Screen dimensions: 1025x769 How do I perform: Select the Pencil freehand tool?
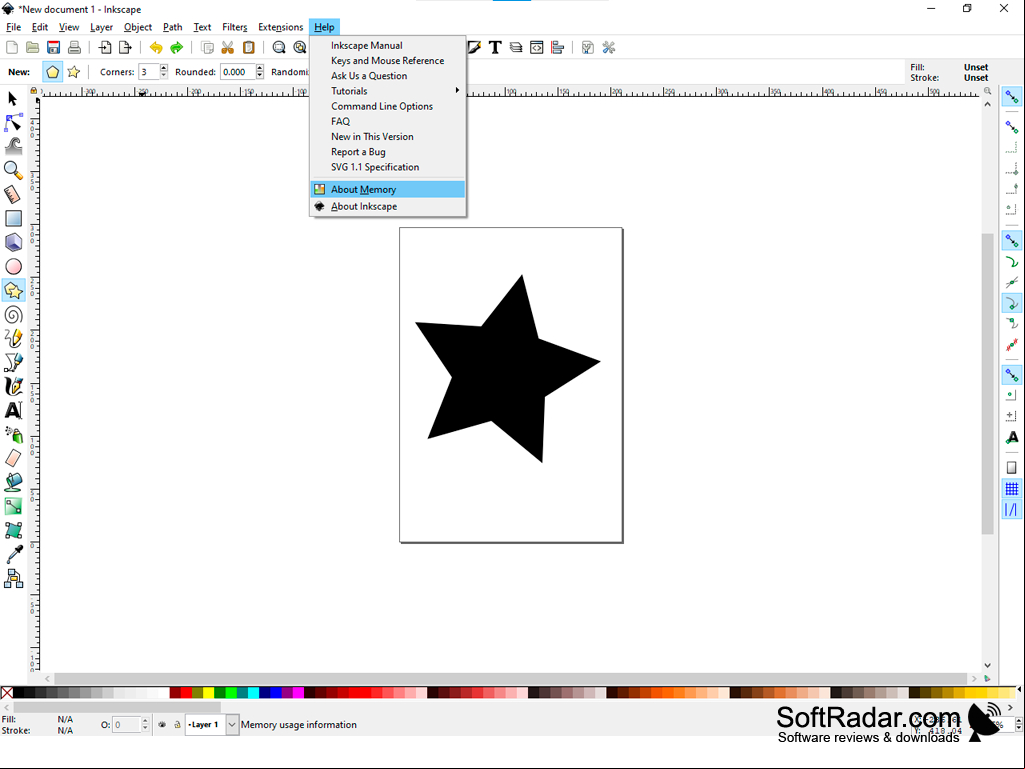[13, 339]
